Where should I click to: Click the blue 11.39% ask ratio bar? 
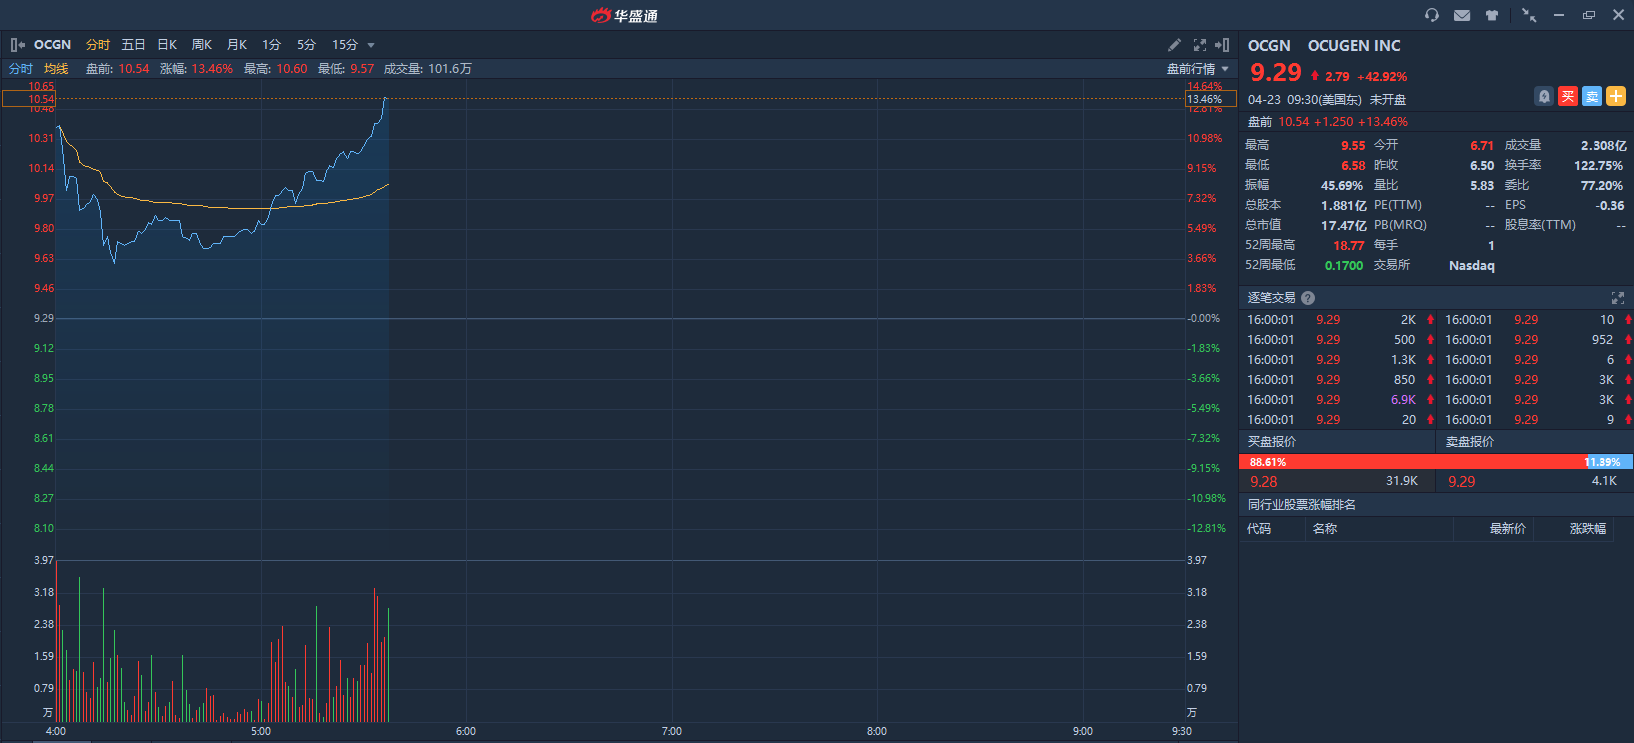(1609, 462)
